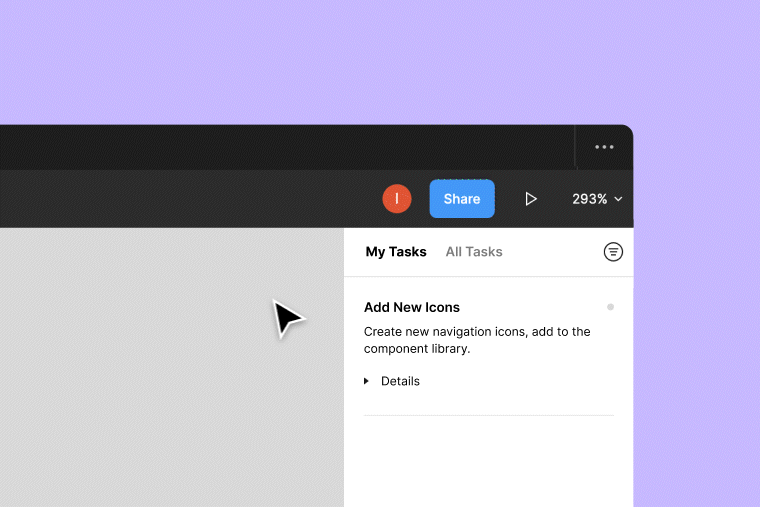Viewport: 760px width, 507px height.
Task: Switch to the My Tasks tab
Action: (x=396, y=252)
